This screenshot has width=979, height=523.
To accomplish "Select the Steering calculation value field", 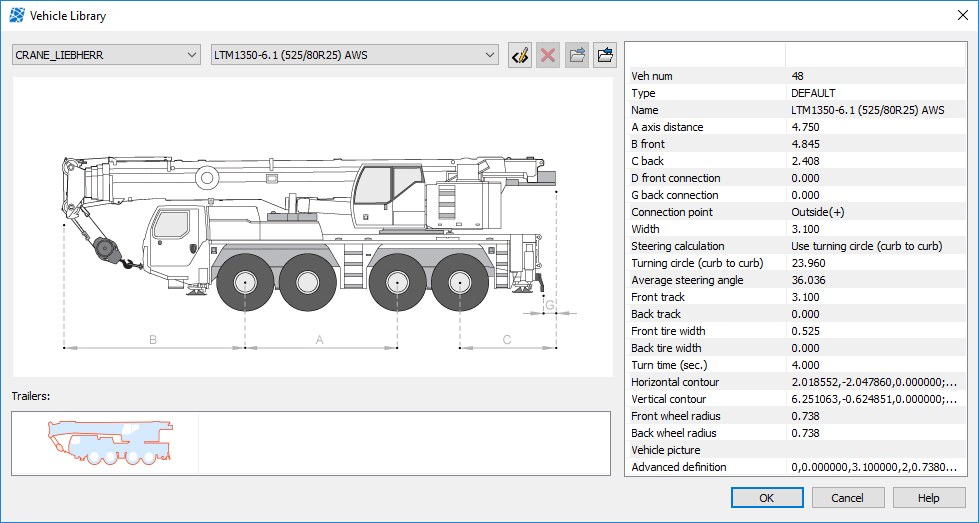I will click(x=876, y=246).
